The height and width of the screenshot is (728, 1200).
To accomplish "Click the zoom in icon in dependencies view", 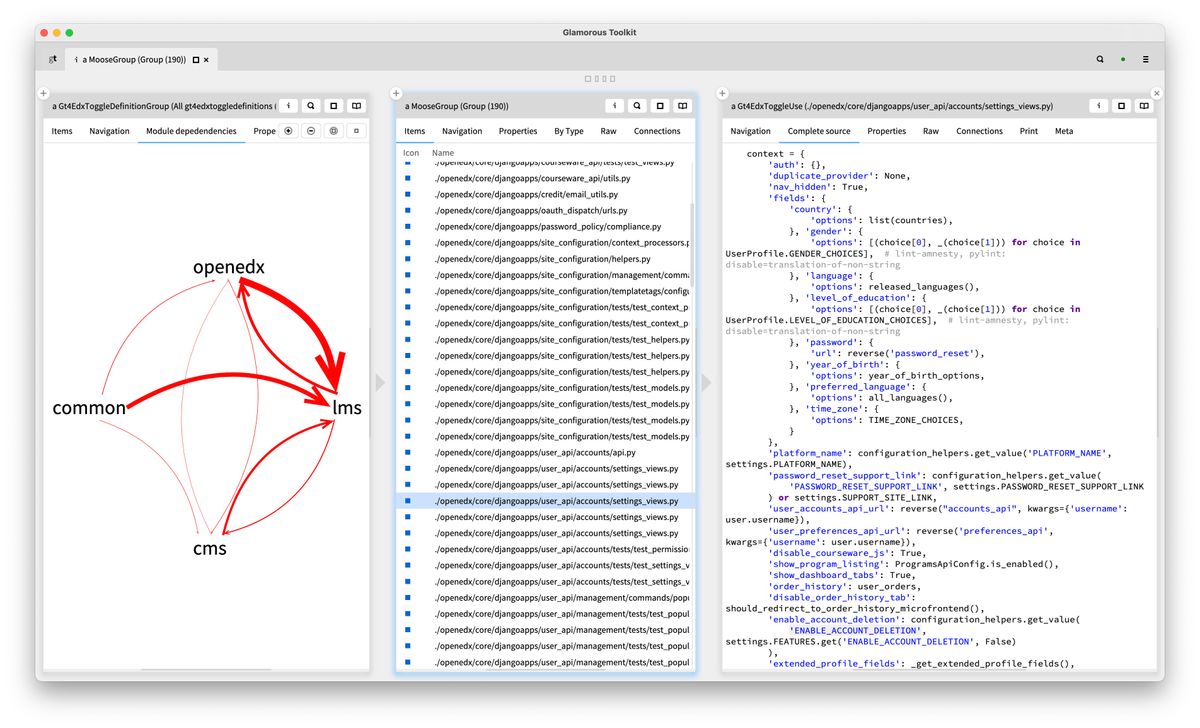I will (x=288, y=131).
